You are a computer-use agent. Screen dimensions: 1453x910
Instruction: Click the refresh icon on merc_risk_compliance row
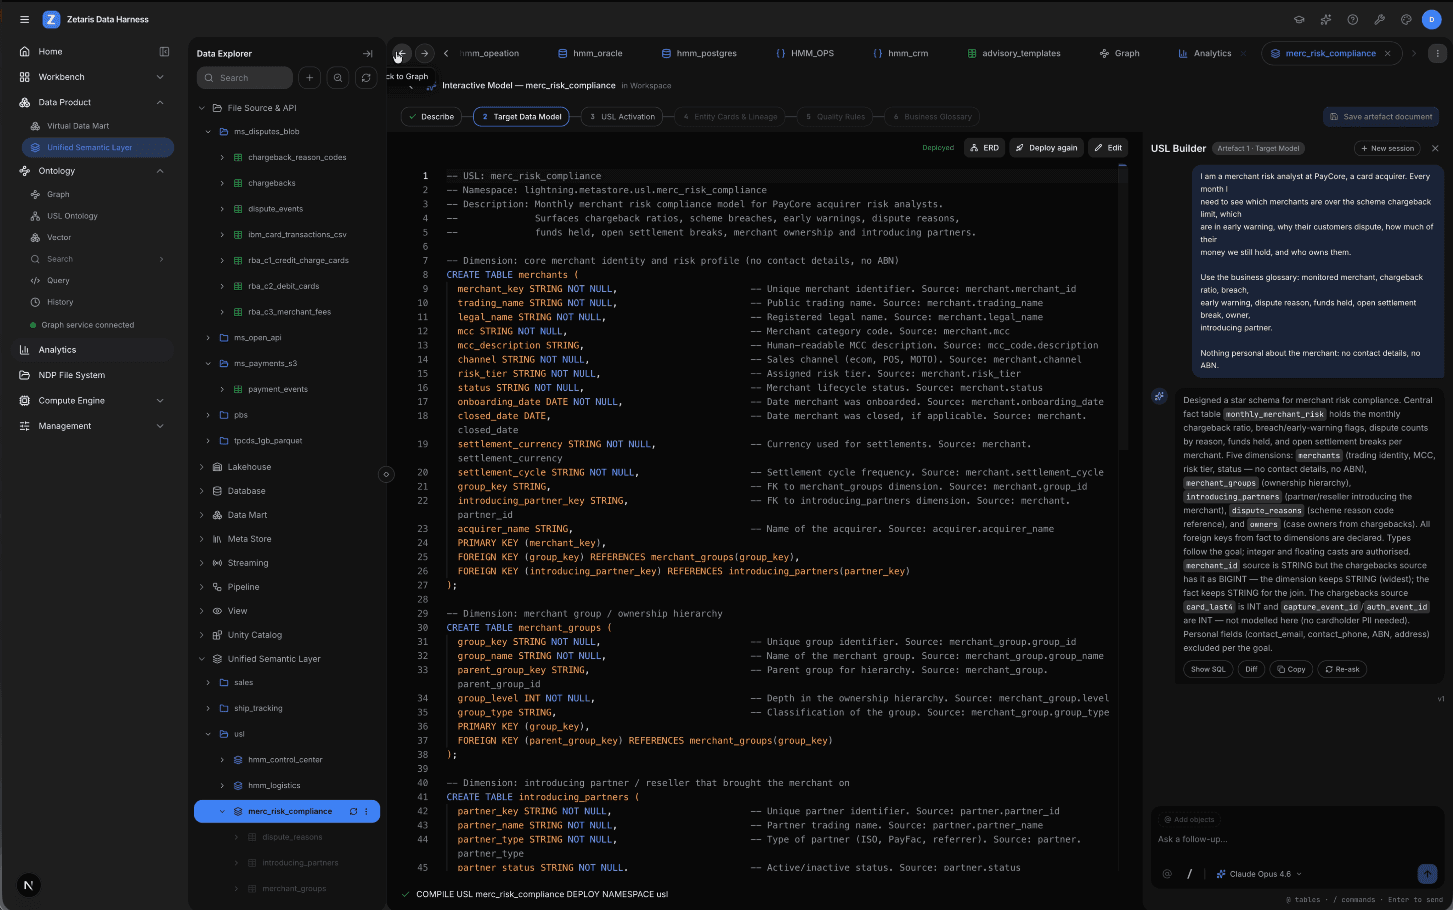353,811
